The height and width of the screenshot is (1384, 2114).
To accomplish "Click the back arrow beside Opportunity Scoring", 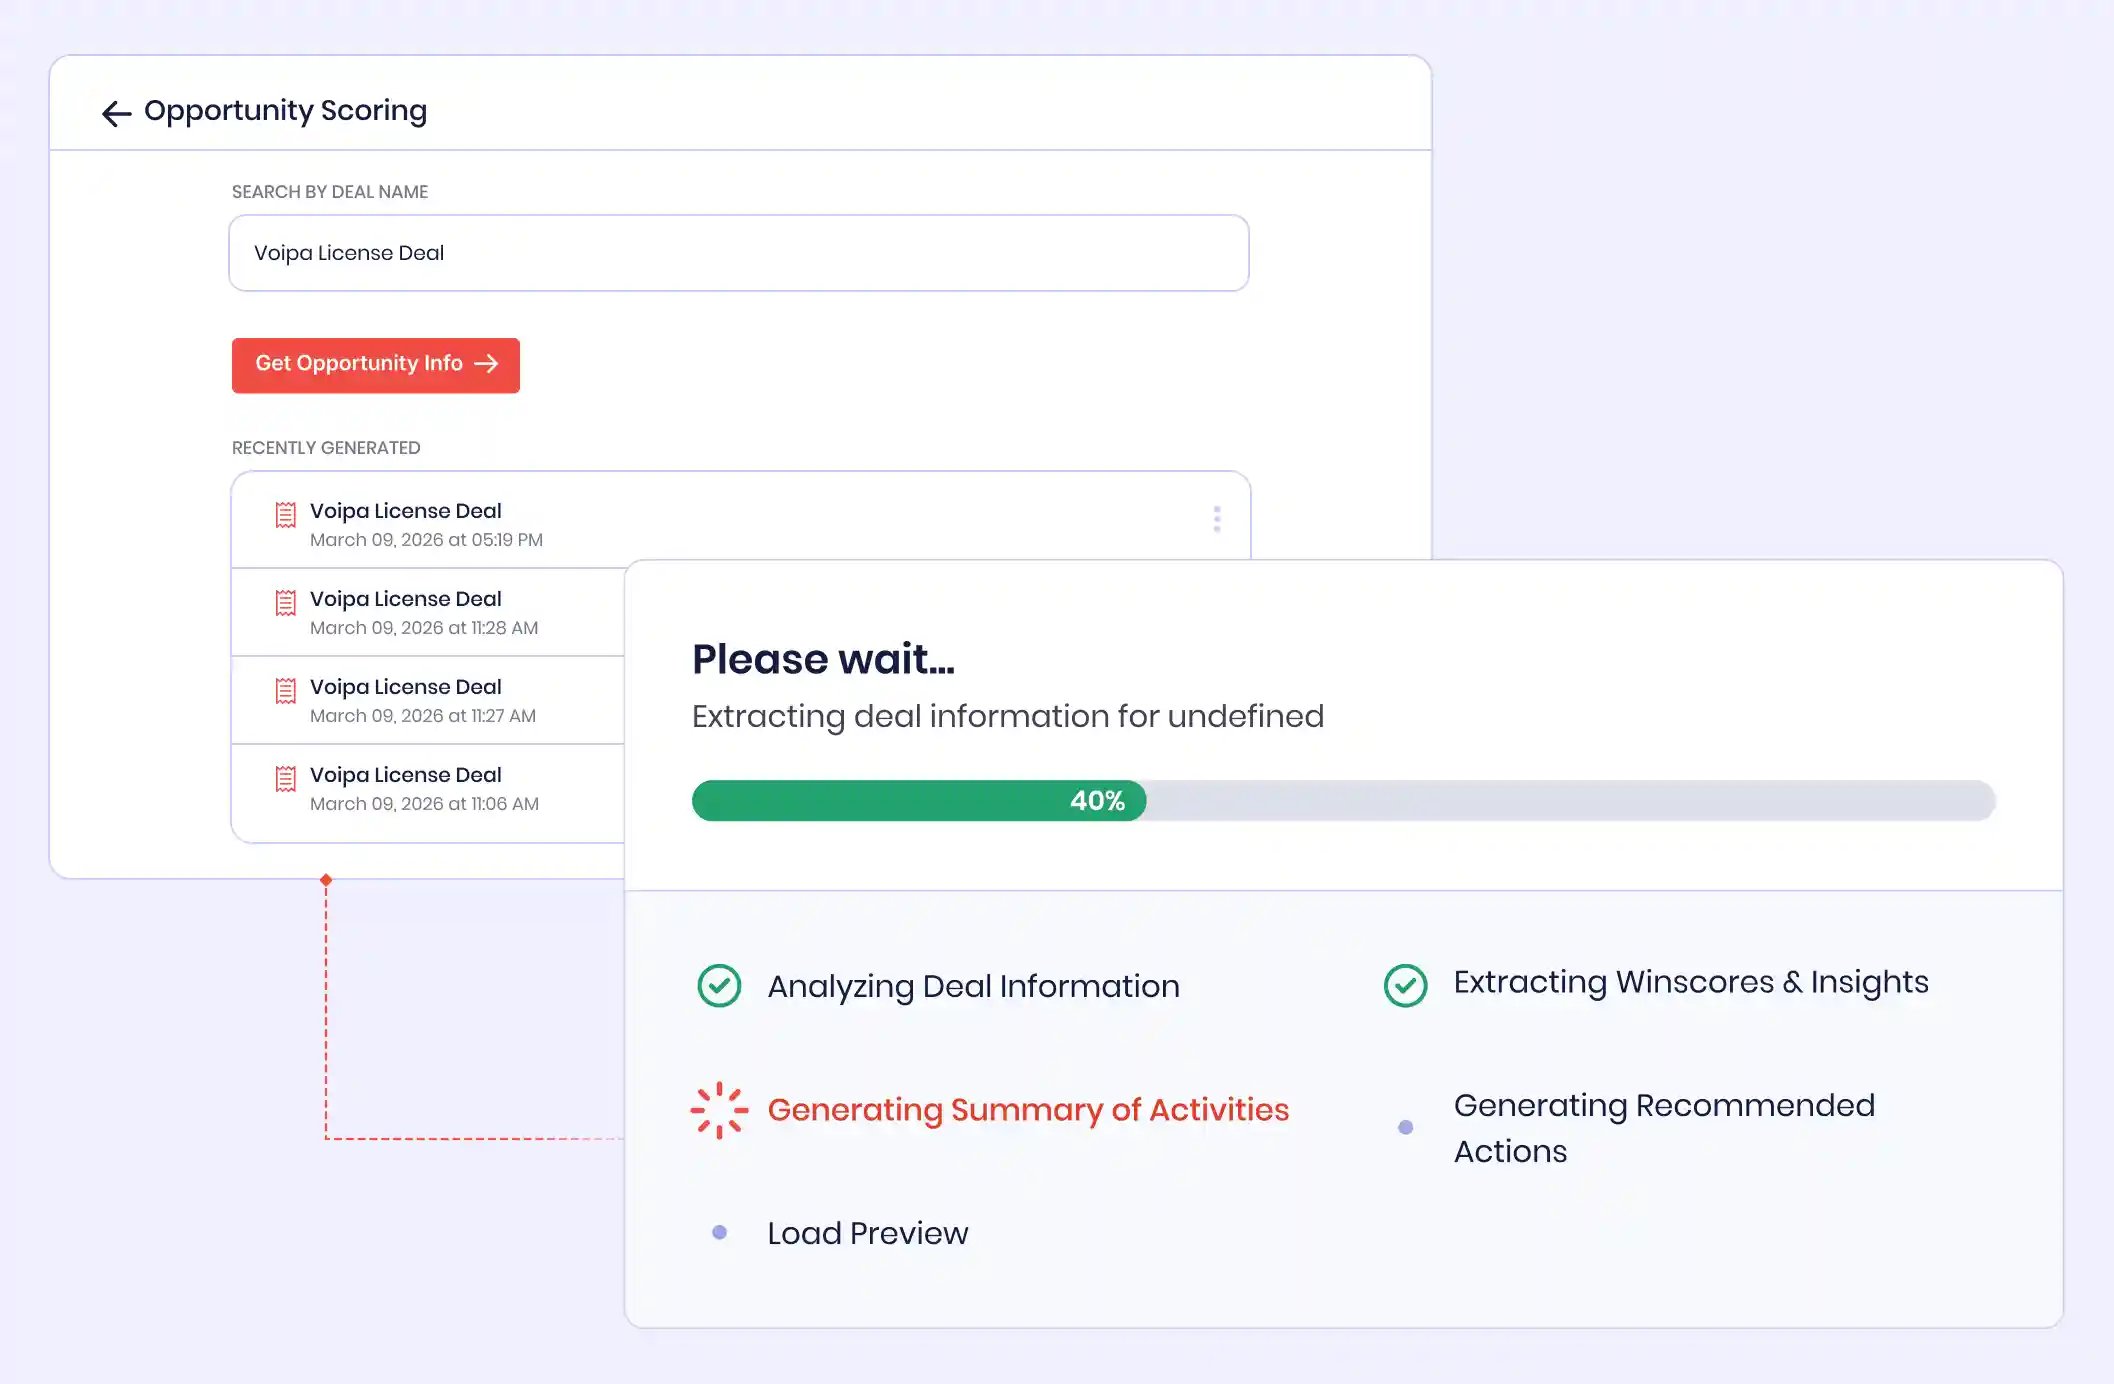I will click(x=116, y=113).
